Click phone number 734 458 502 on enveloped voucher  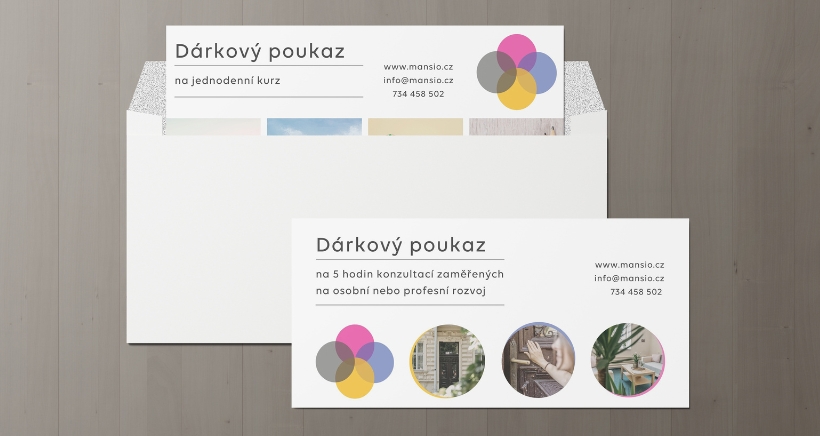point(418,94)
